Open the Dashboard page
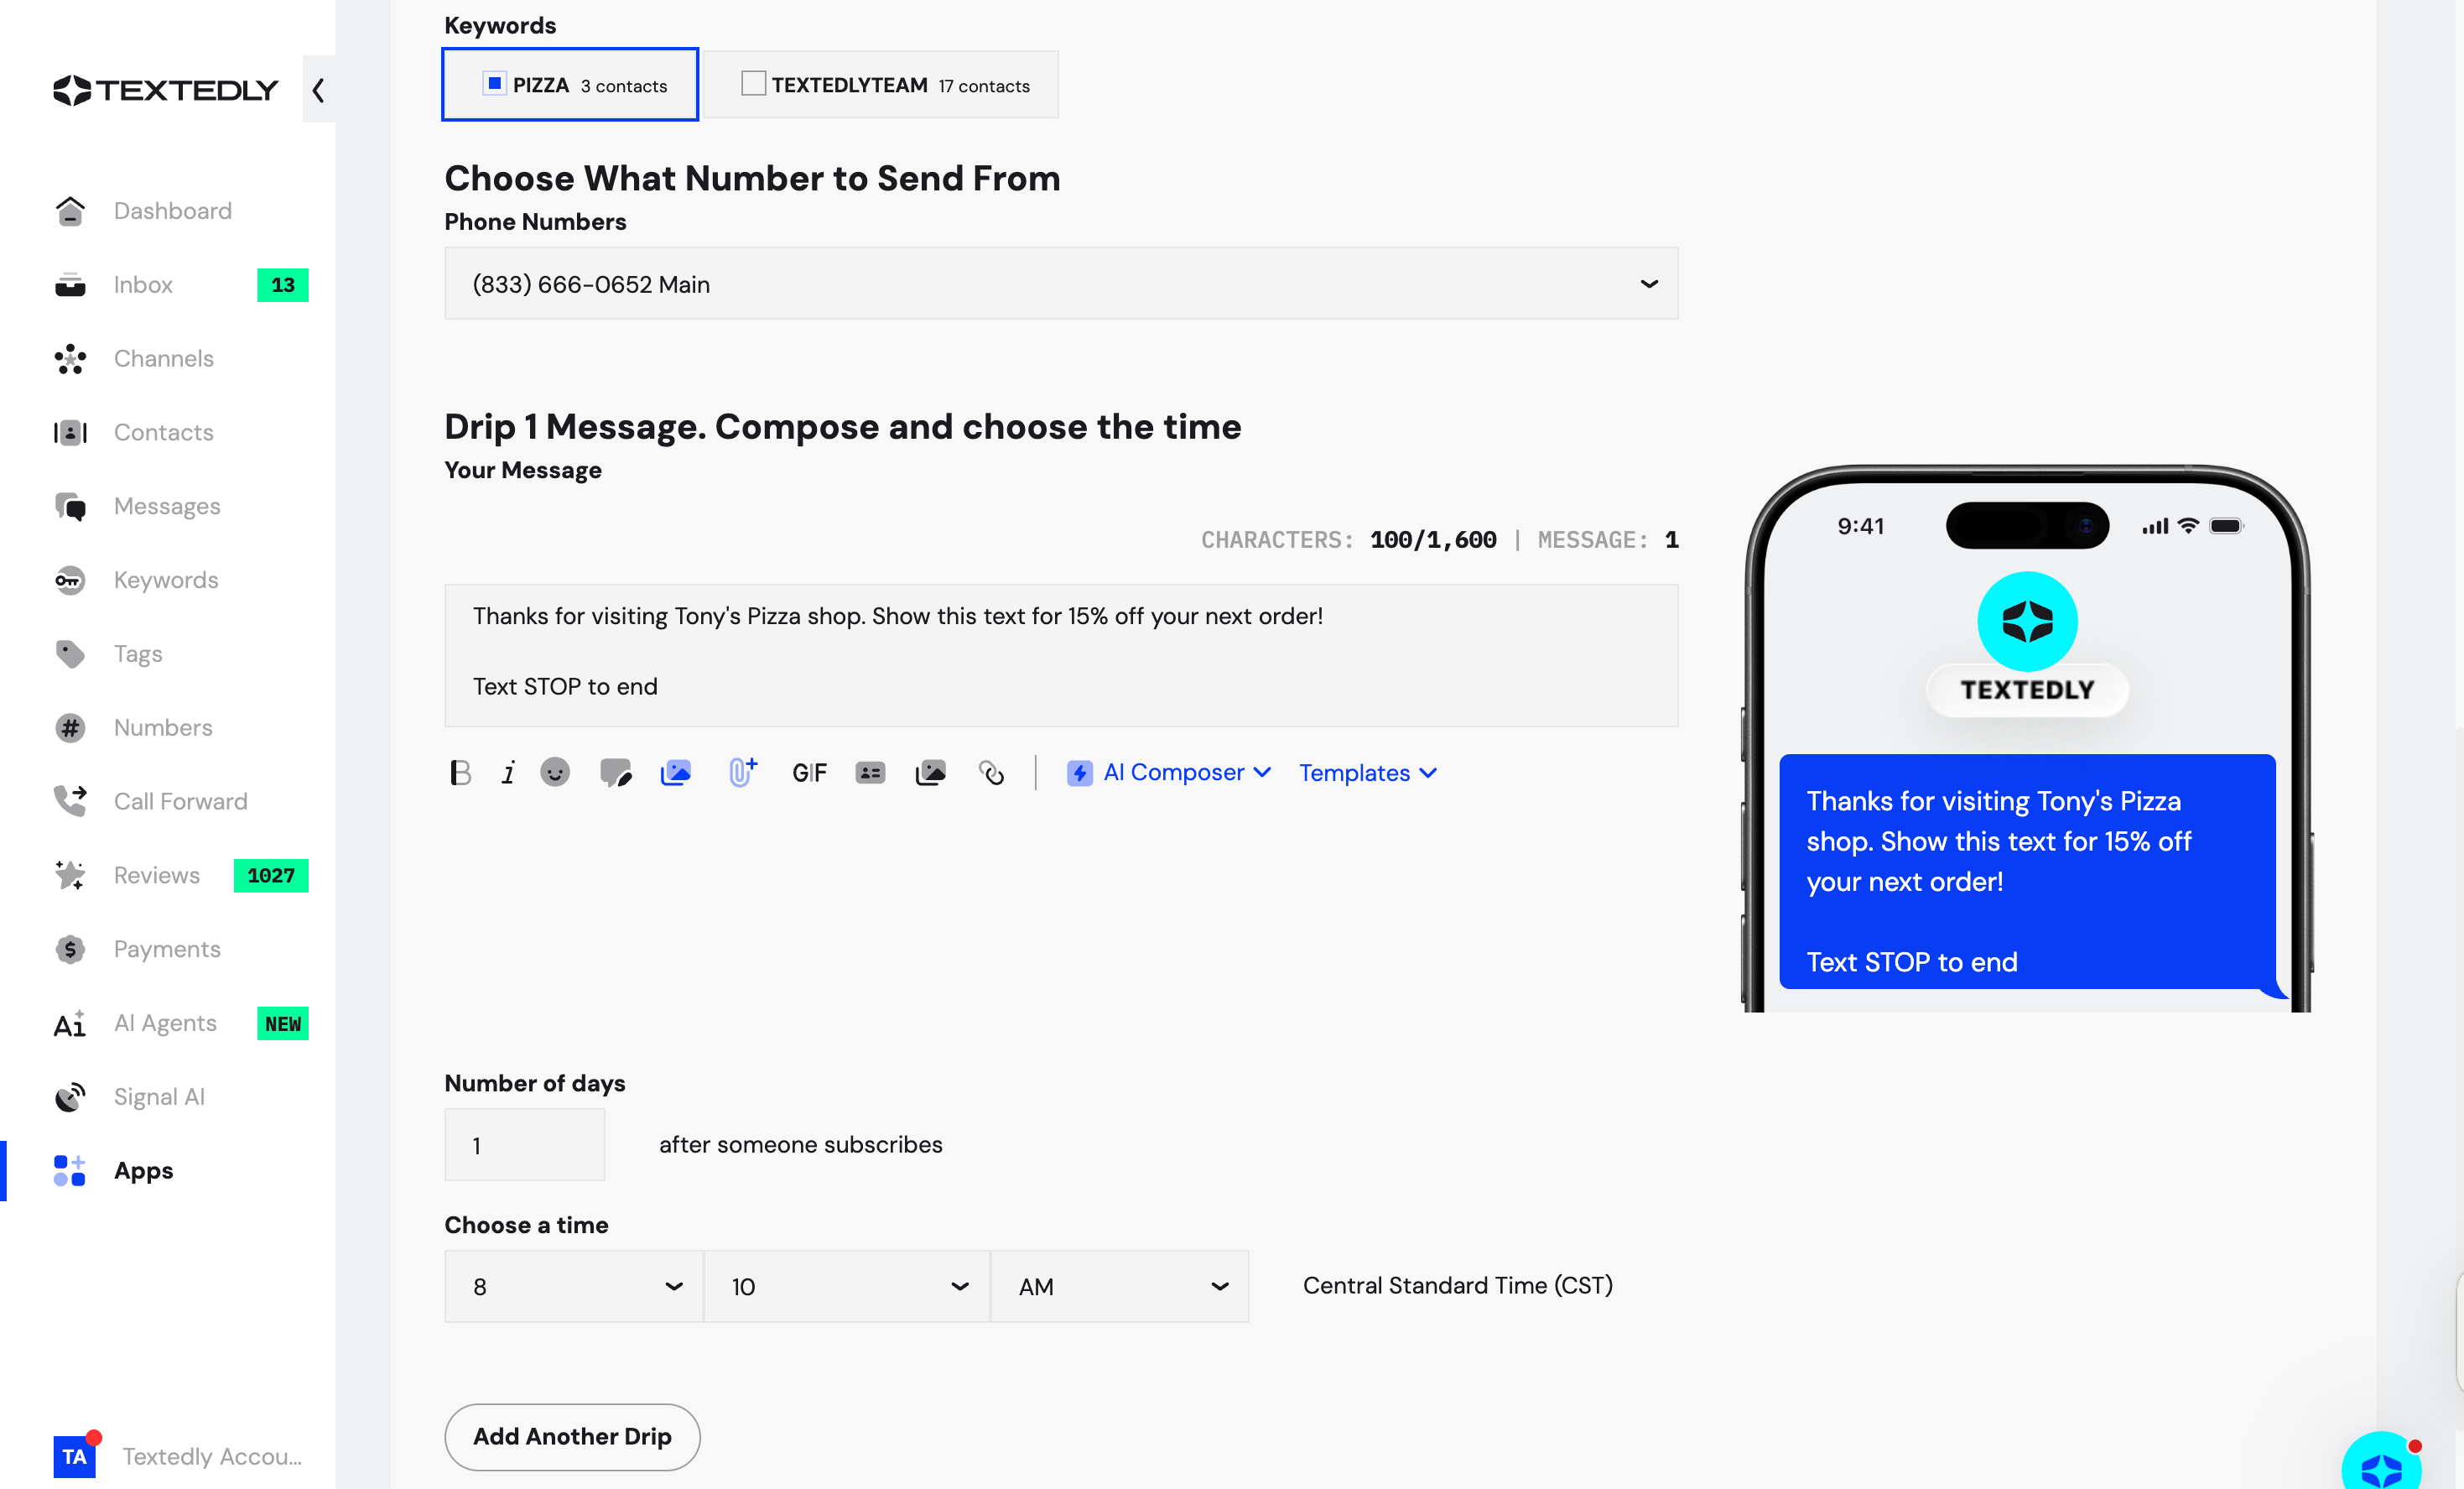The height and width of the screenshot is (1489, 2464). tap(172, 211)
